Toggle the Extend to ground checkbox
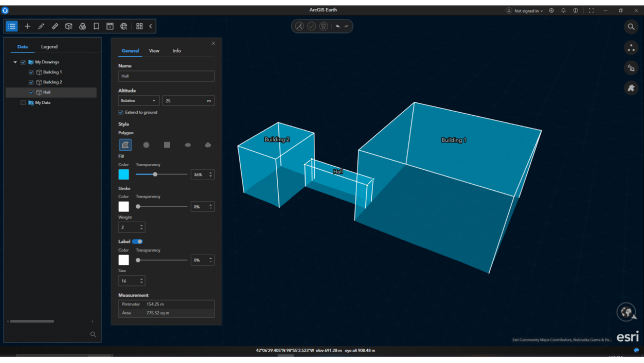This screenshot has height=363, width=644. tap(121, 113)
